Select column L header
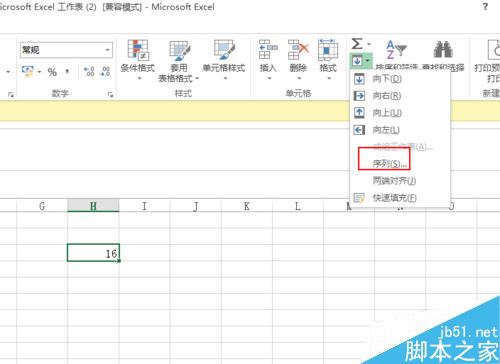 coord(298,206)
